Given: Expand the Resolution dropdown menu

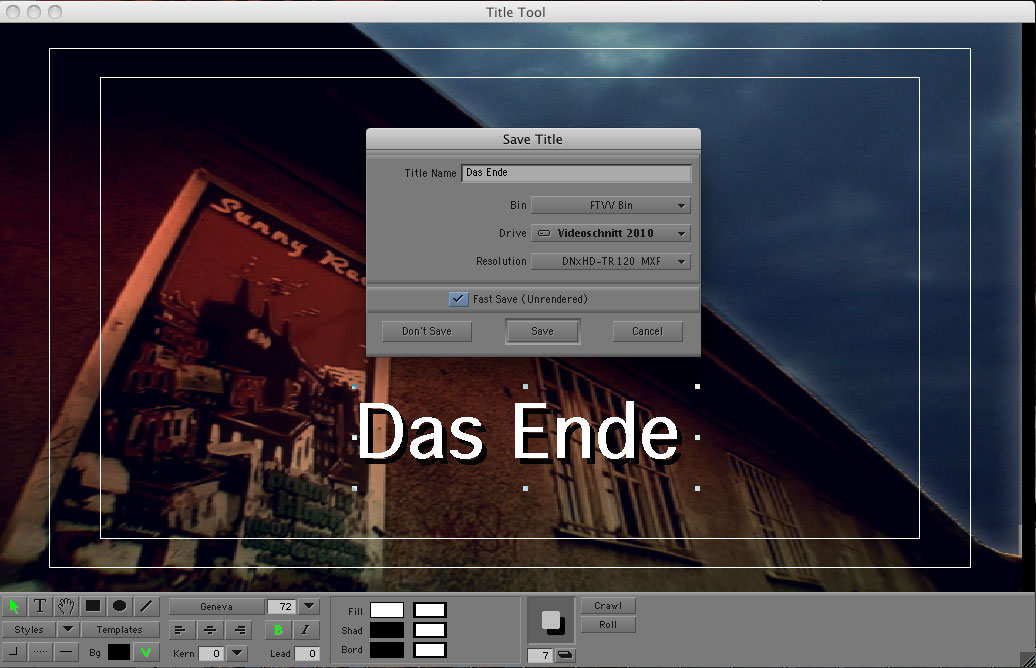Looking at the screenshot, I should (610, 261).
